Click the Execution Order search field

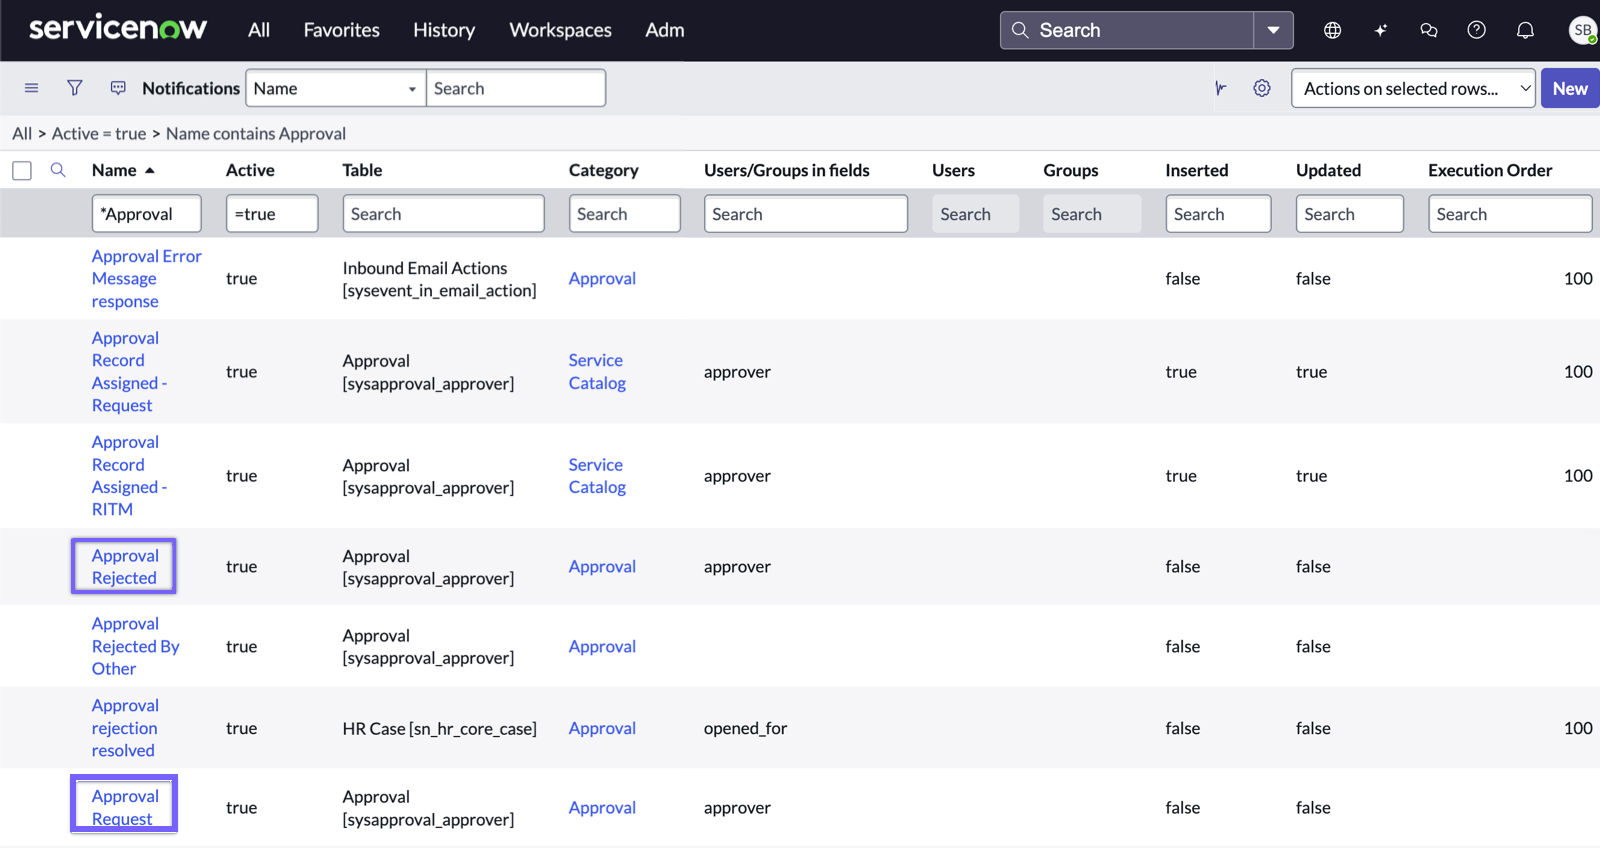pos(1510,214)
